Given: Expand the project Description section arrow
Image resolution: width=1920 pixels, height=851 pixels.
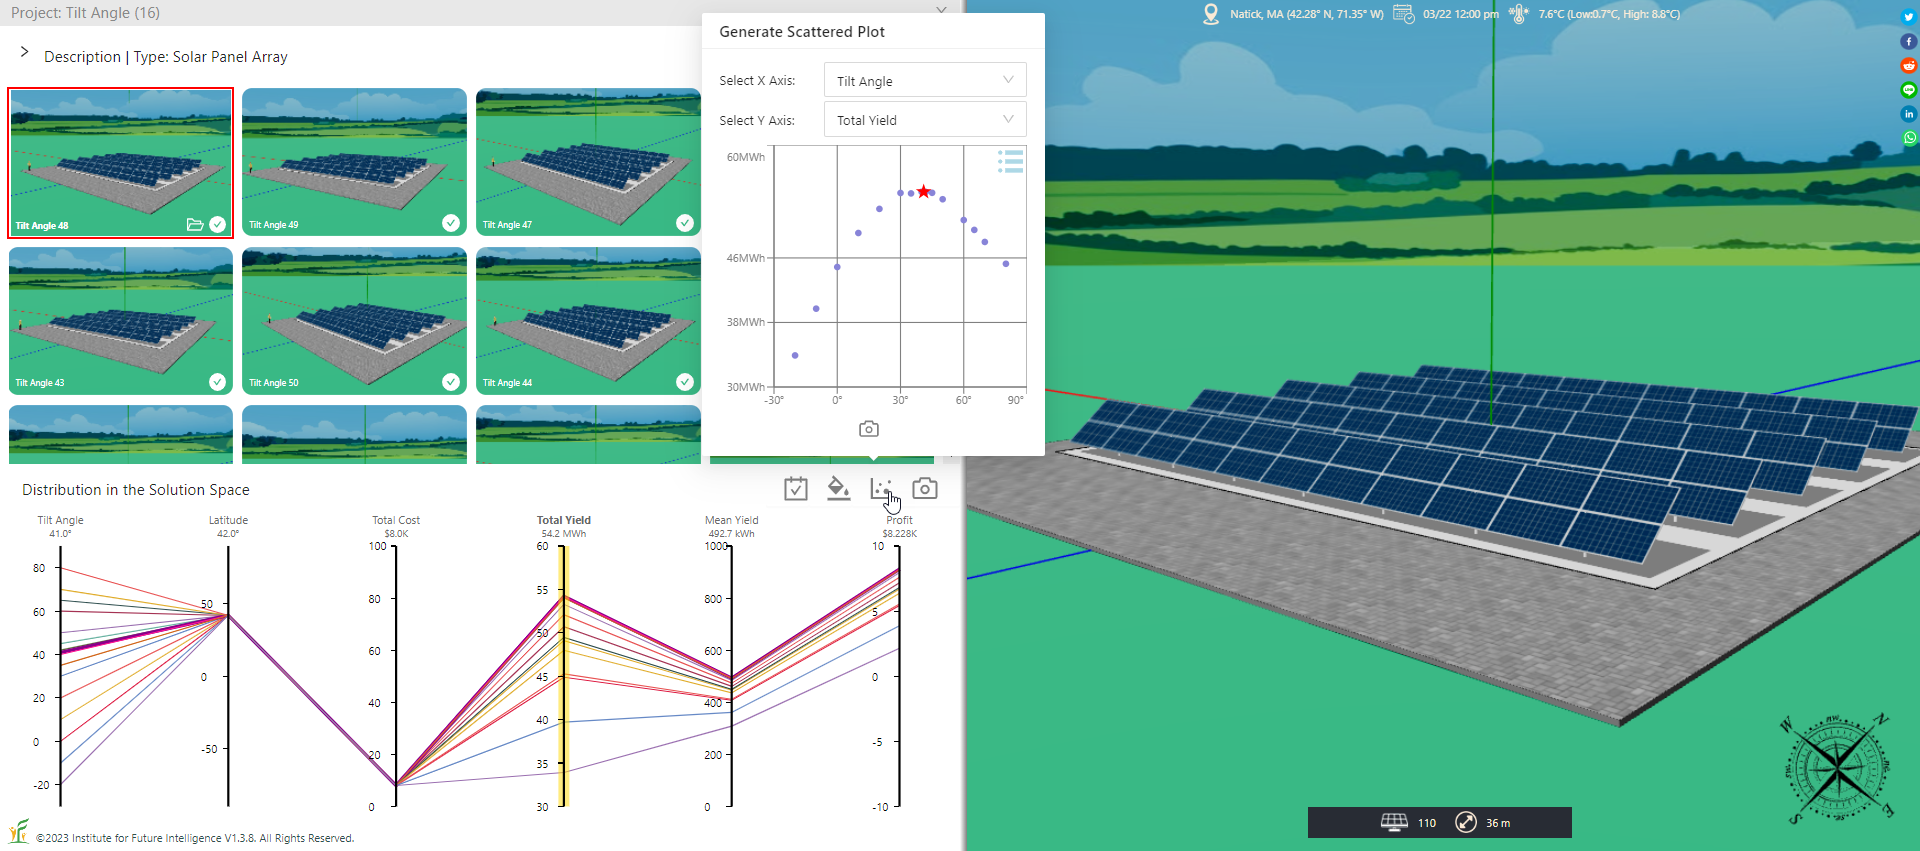Looking at the screenshot, I should (24, 52).
